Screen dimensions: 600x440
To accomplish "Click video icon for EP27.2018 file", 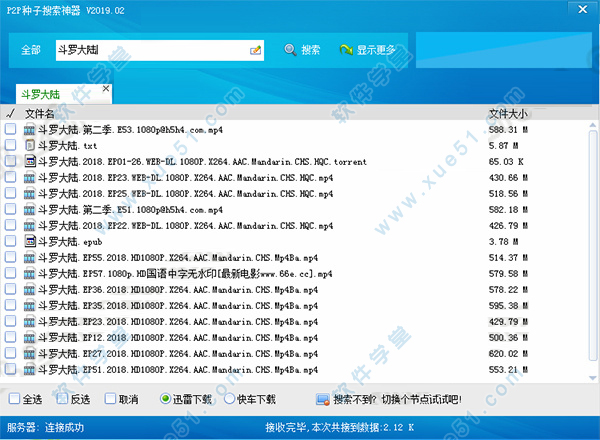I will coord(29,354).
